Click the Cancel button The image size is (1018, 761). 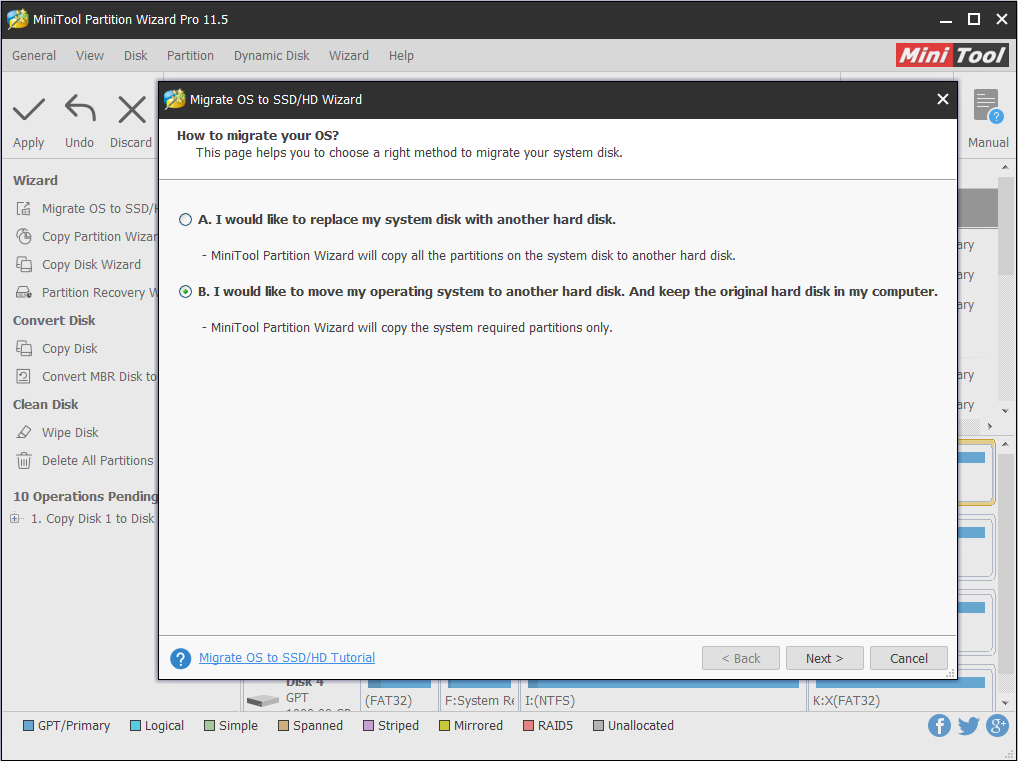tap(909, 658)
